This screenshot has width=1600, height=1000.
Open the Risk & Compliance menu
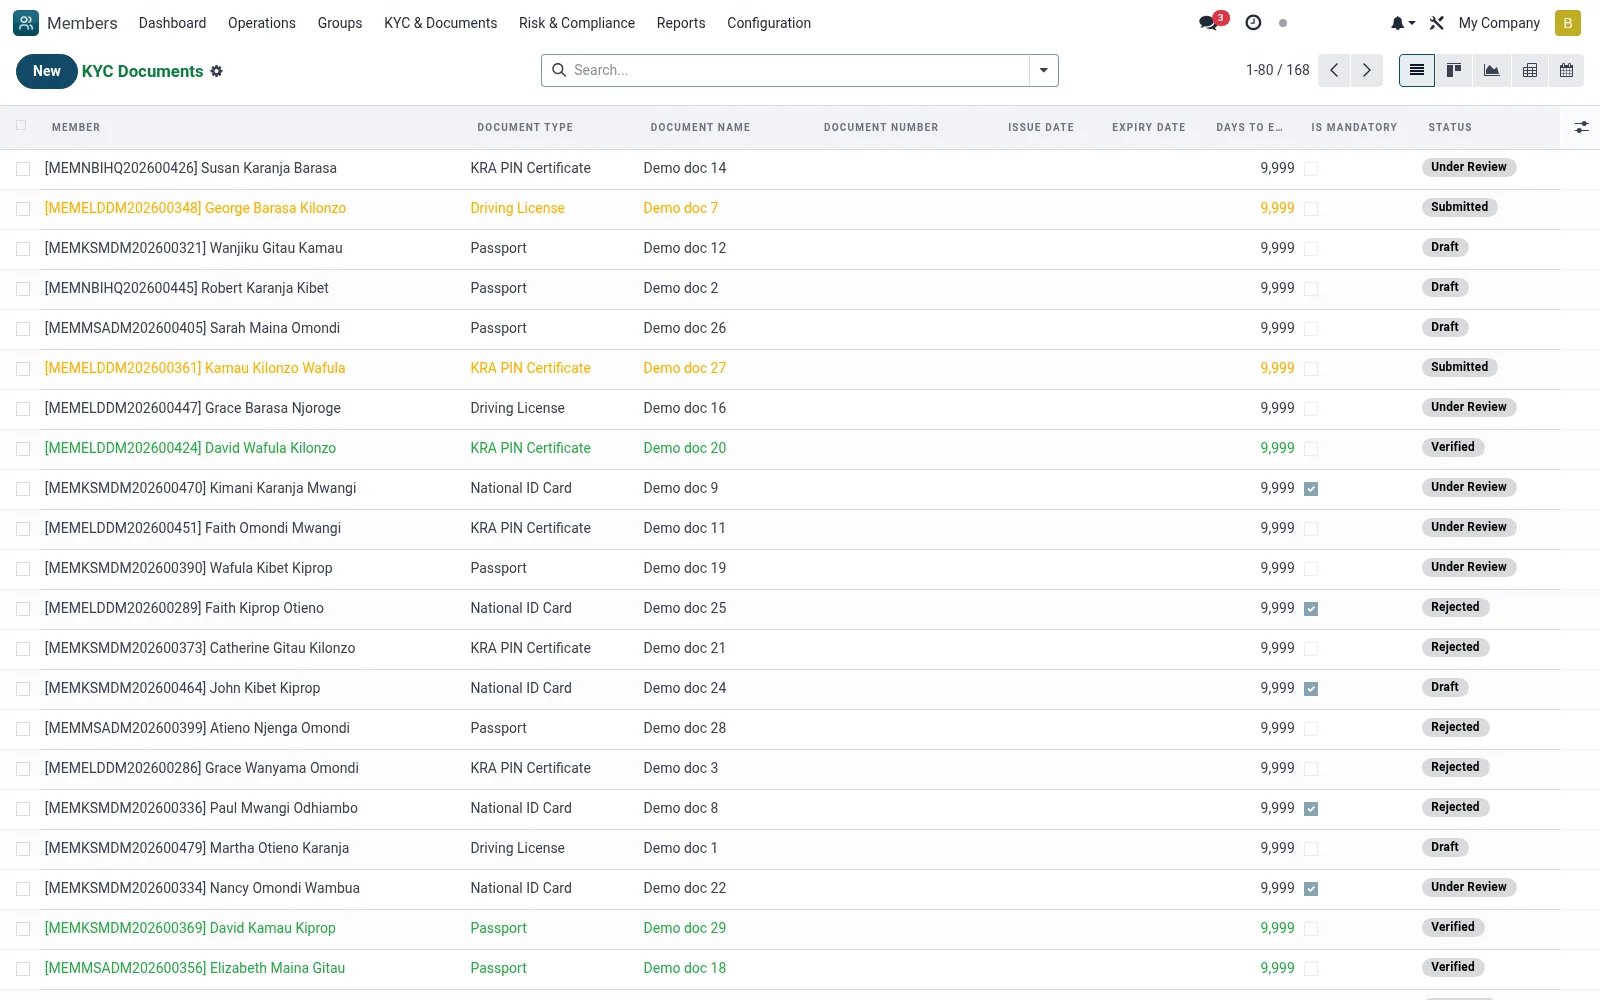click(x=576, y=23)
